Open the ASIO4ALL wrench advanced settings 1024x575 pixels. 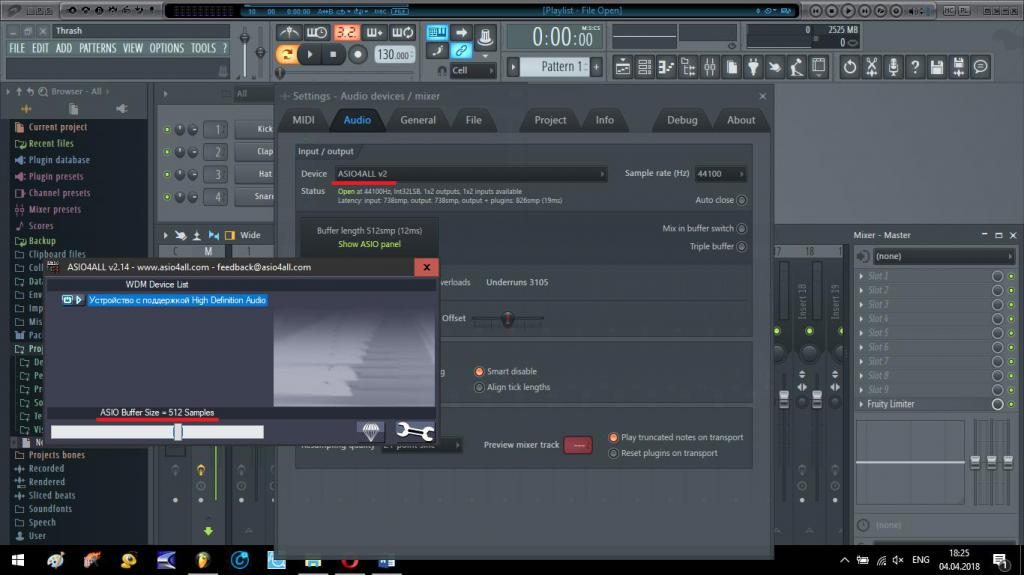coord(414,431)
